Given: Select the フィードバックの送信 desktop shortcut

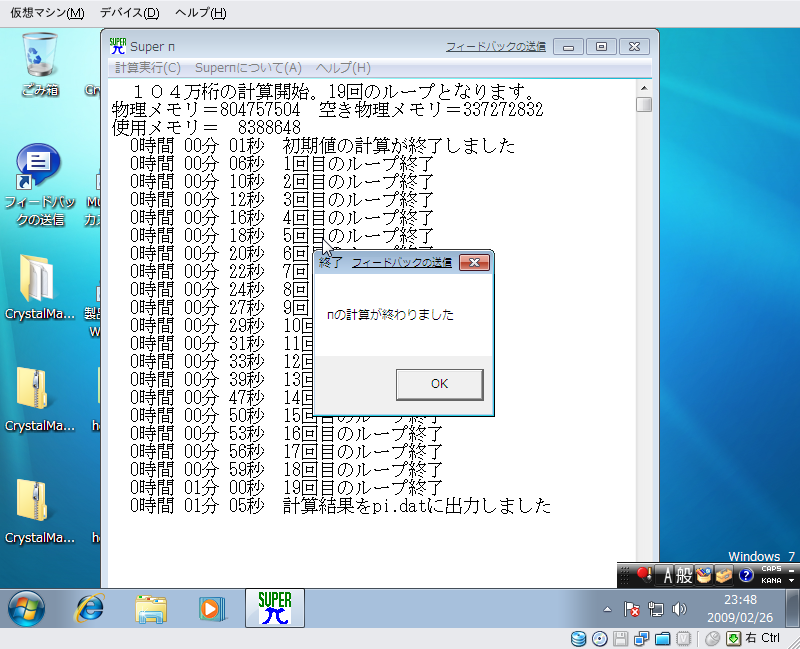Looking at the screenshot, I should pos(40,185).
